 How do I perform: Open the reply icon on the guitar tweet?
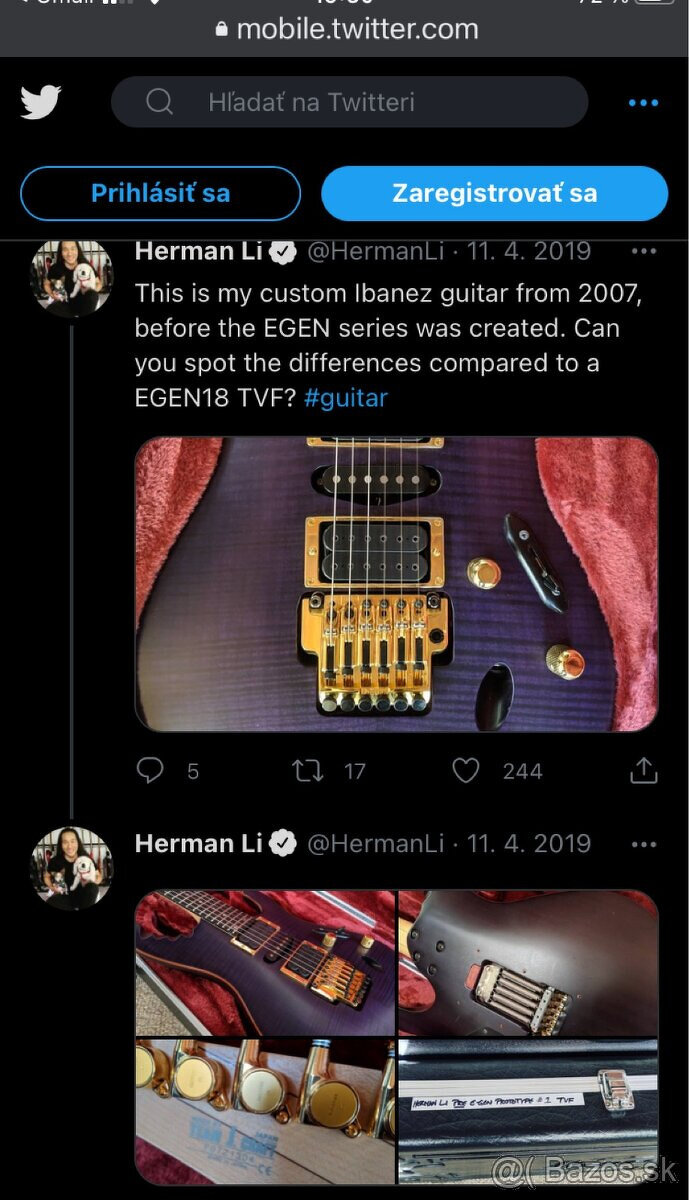150,770
